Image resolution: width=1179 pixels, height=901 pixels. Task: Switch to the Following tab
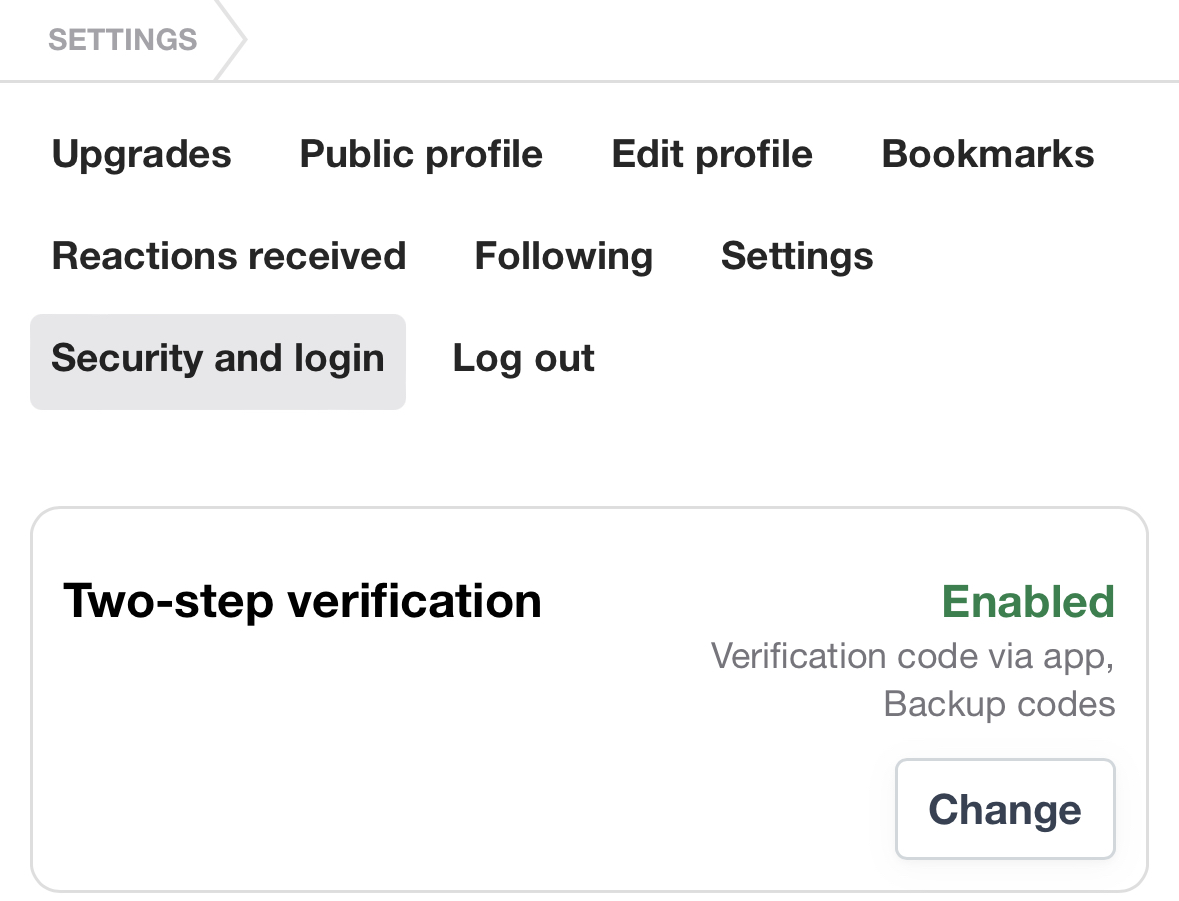tap(563, 256)
